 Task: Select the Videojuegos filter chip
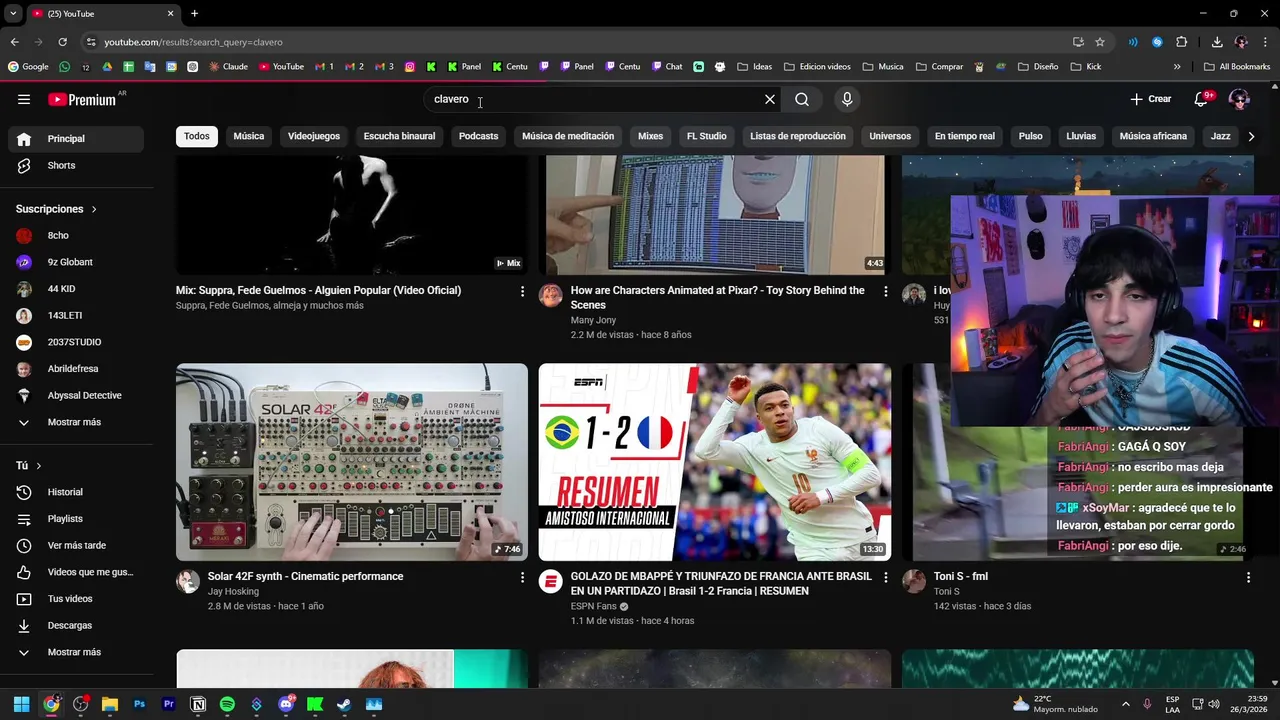point(314,136)
